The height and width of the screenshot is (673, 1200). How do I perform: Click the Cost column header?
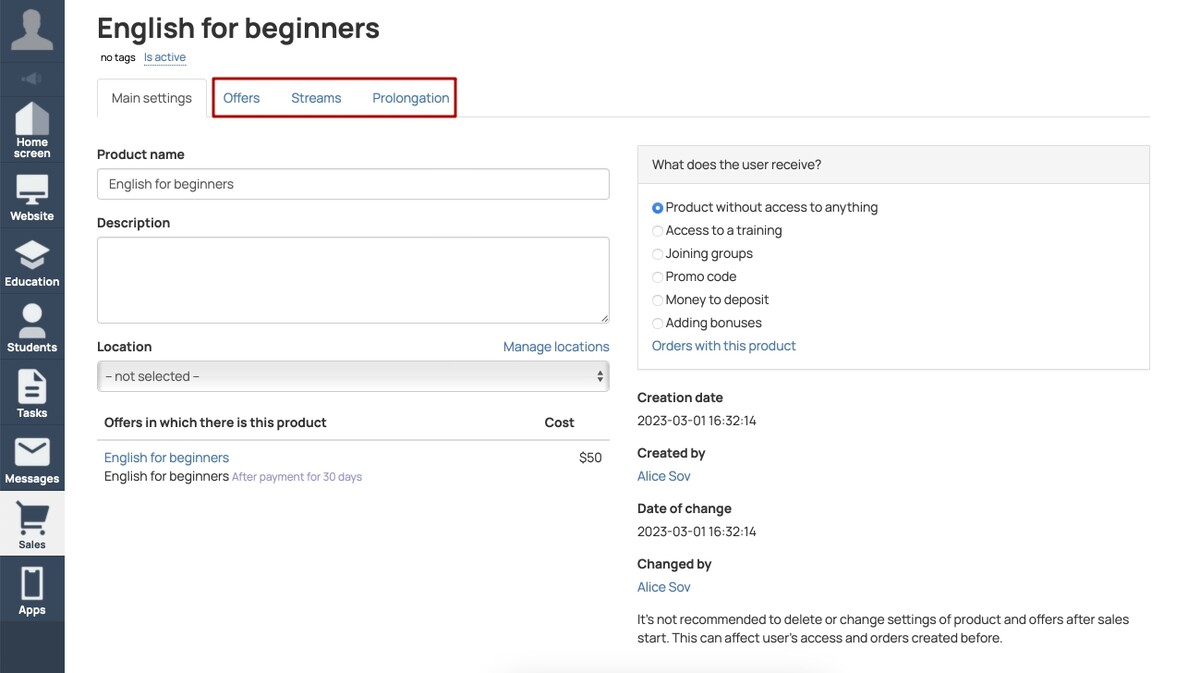tap(559, 423)
